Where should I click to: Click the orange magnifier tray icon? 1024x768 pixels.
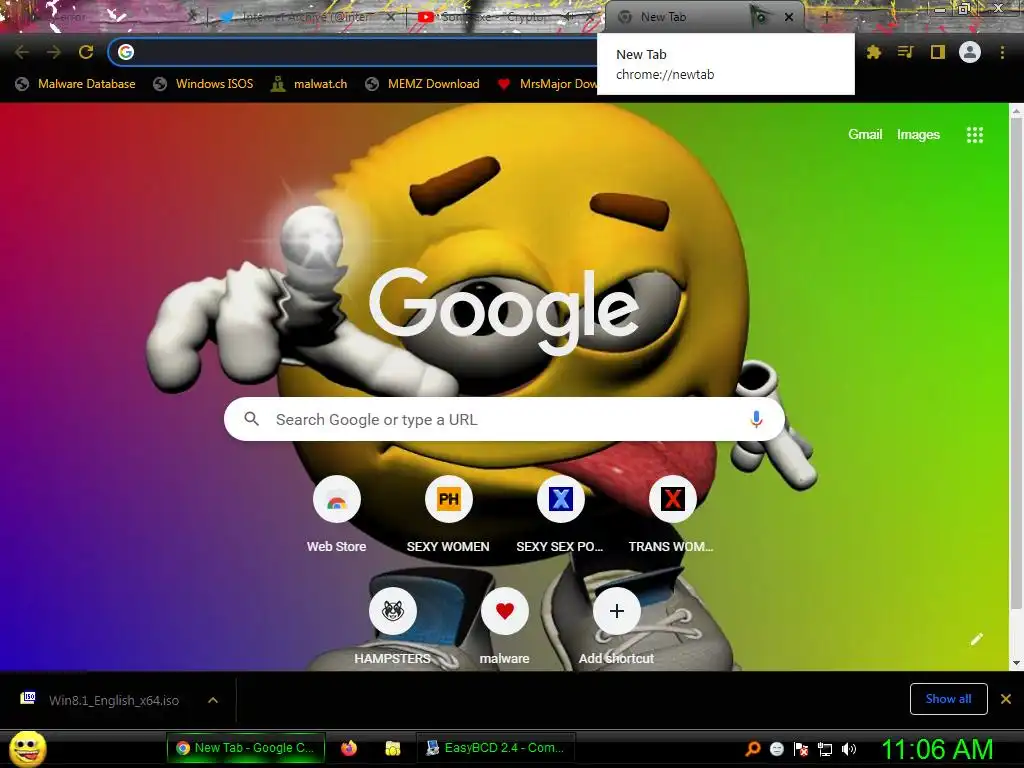753,748
